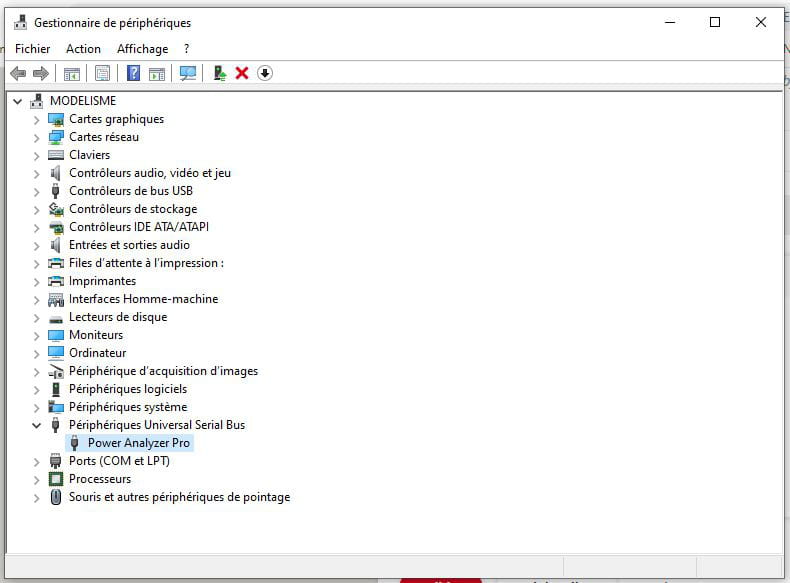Update device driver toolbar icon
Viewport: 790px width, 583px height.
(x=220, y=74)
